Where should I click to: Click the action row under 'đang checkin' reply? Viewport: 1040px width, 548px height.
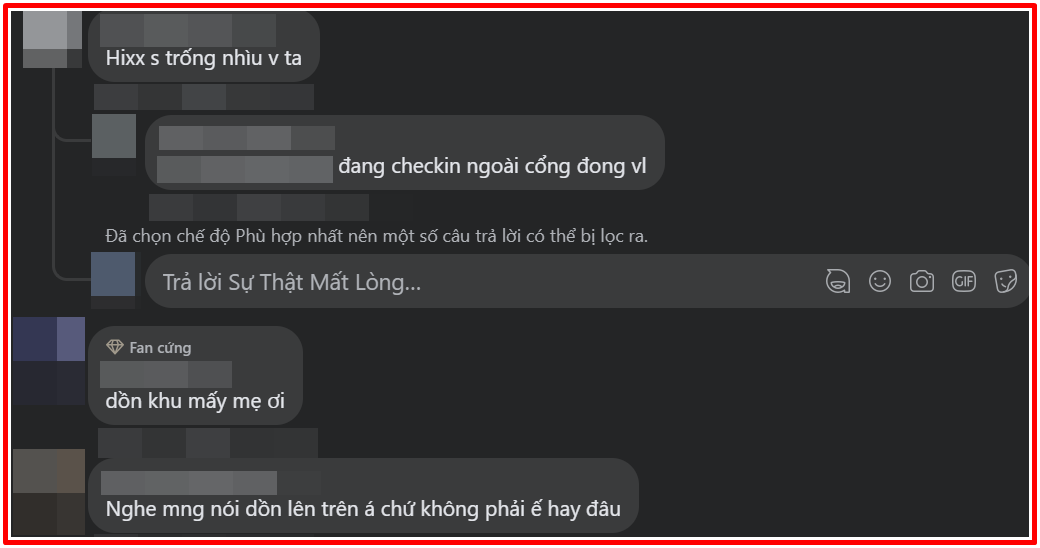(259, 207)
